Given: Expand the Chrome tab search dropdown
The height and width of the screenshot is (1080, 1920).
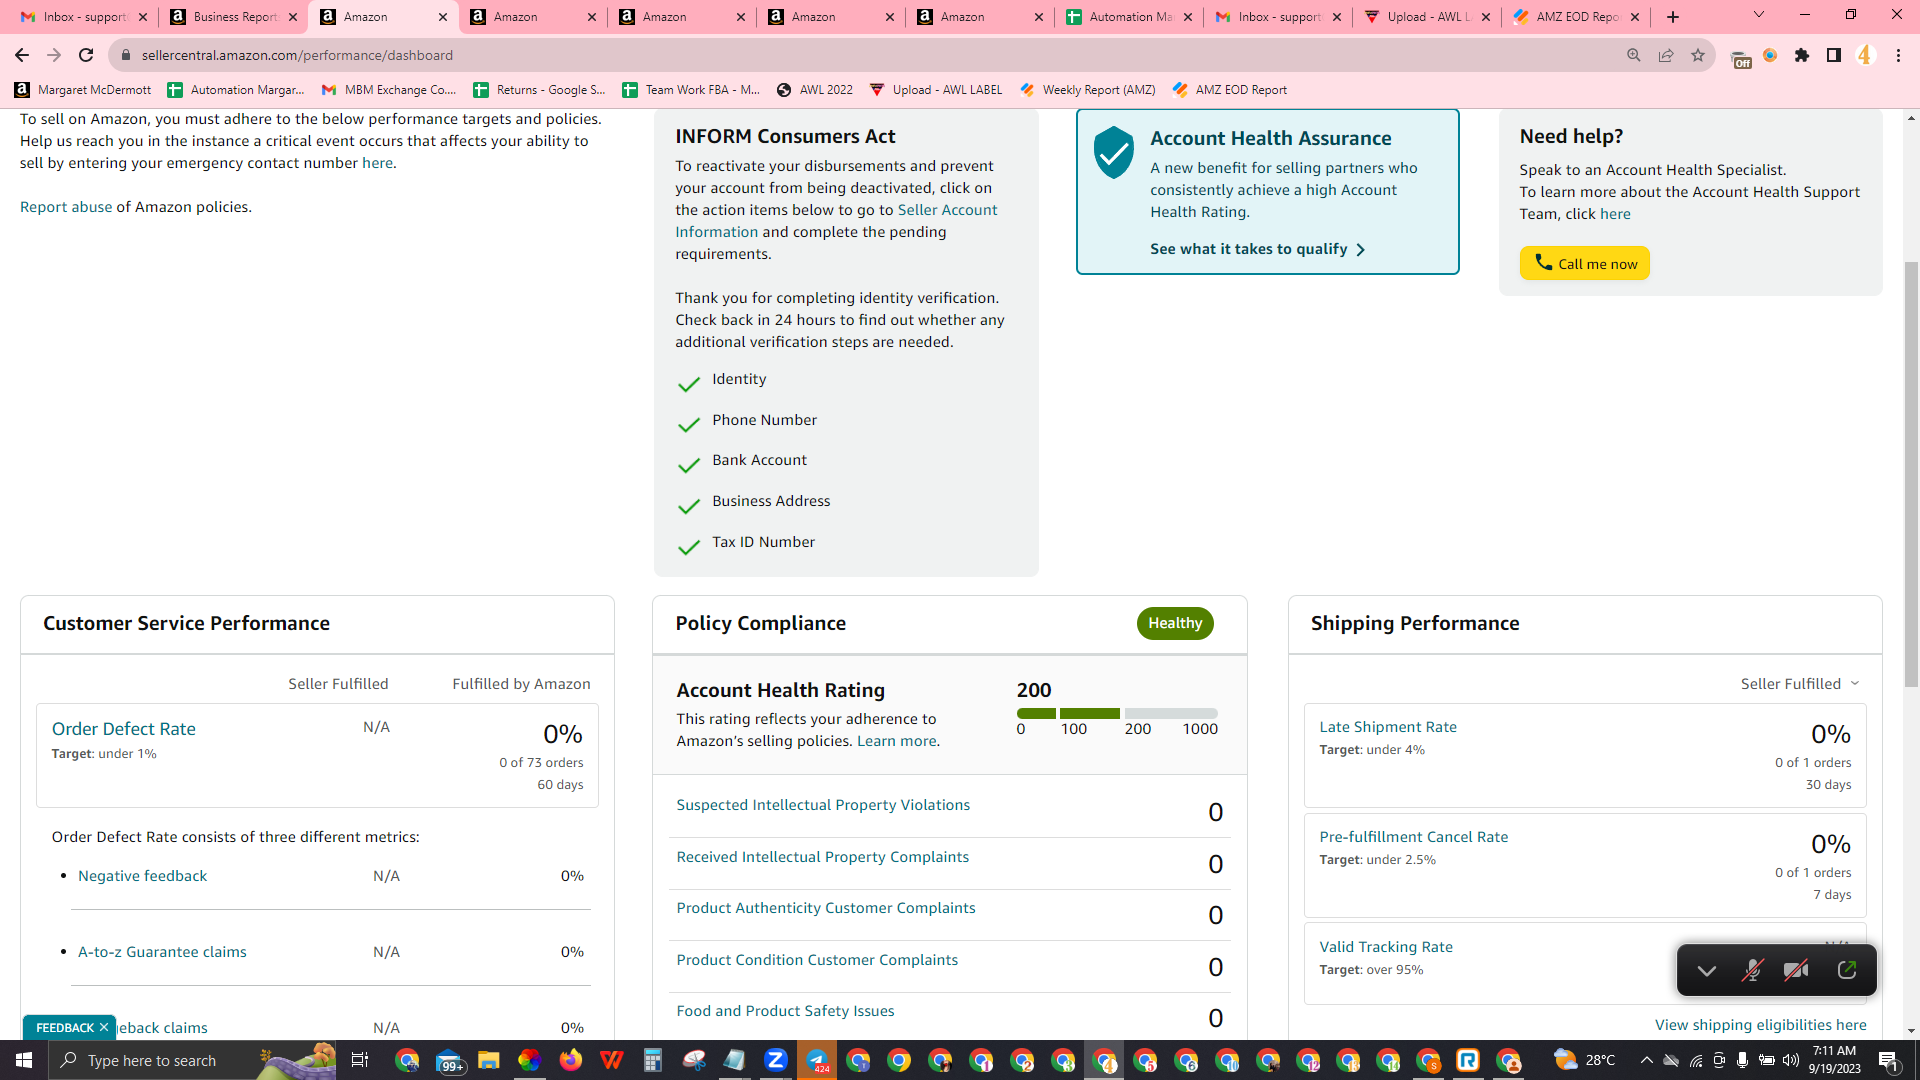Looking at the screenshot, I should pyautogui.click(x=1759, y=15).
